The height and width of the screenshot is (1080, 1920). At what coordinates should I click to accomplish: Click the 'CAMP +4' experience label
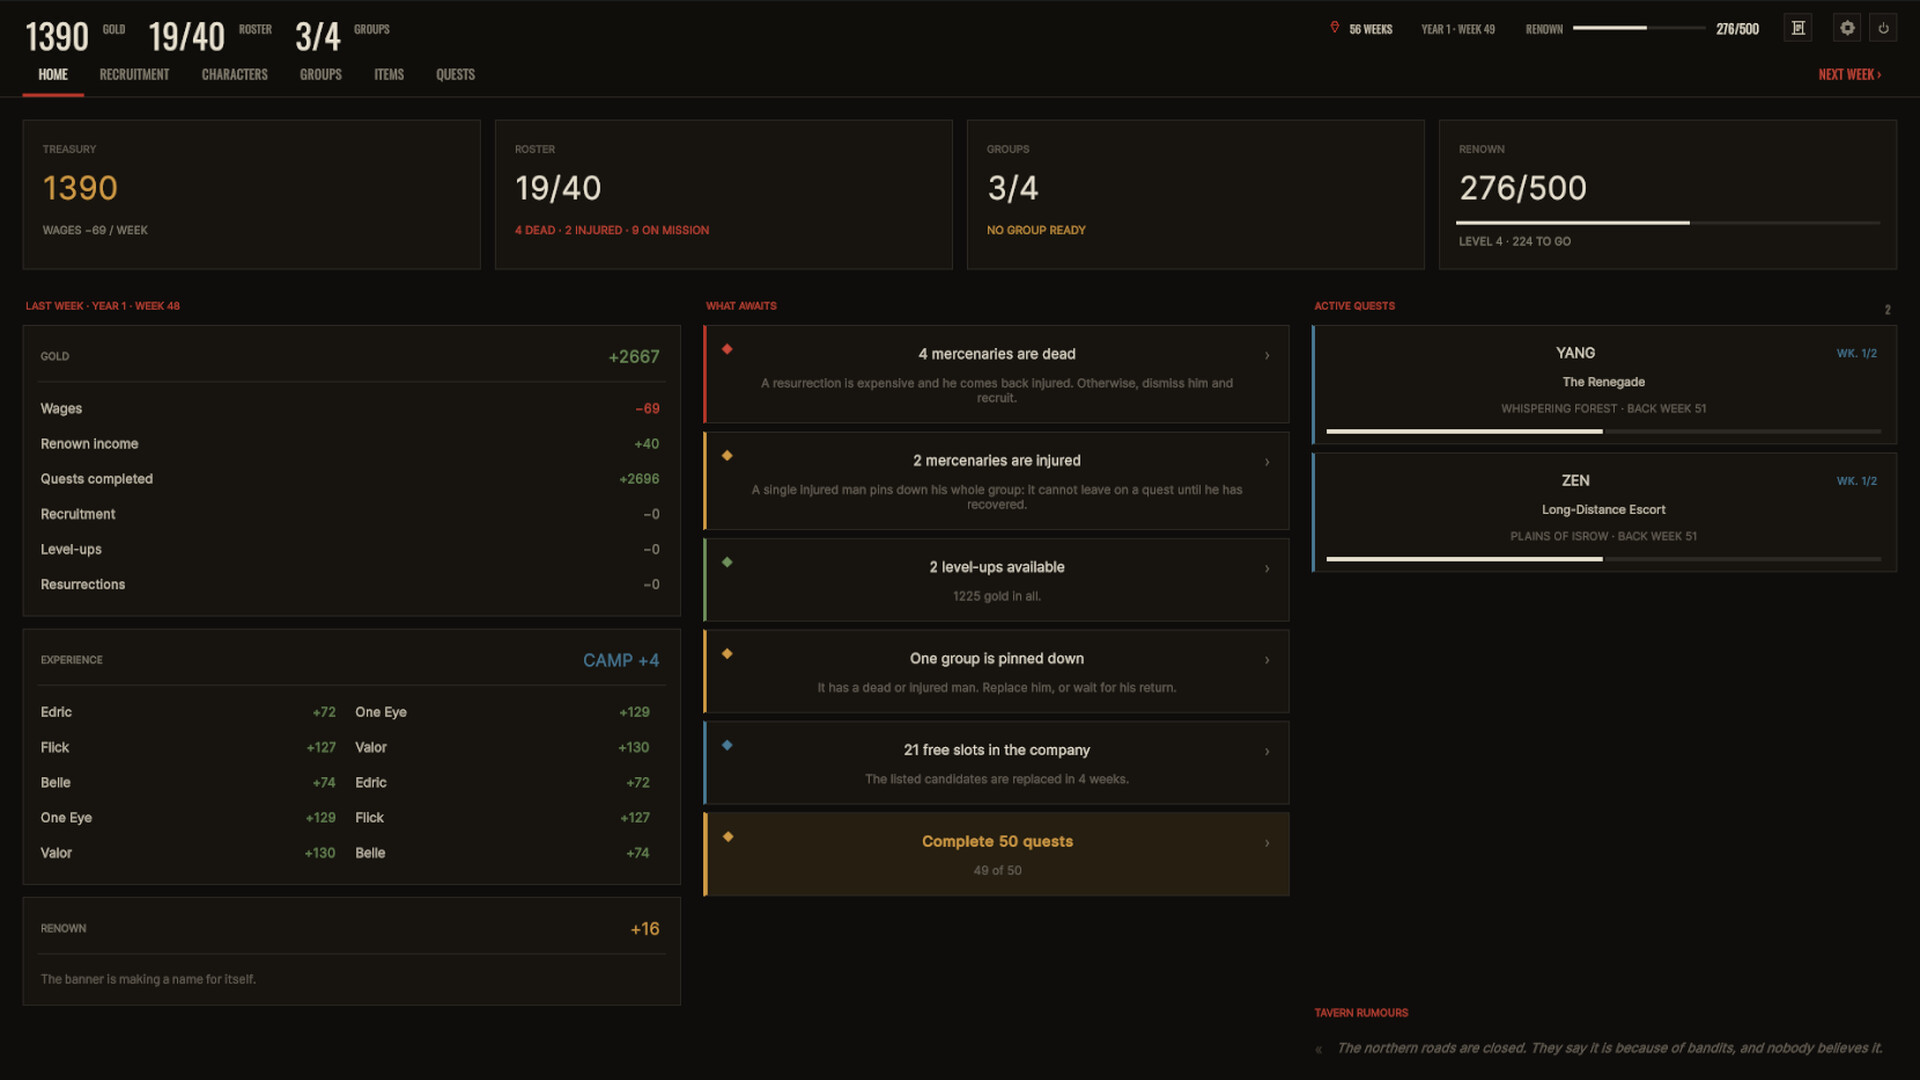(621, 661)
